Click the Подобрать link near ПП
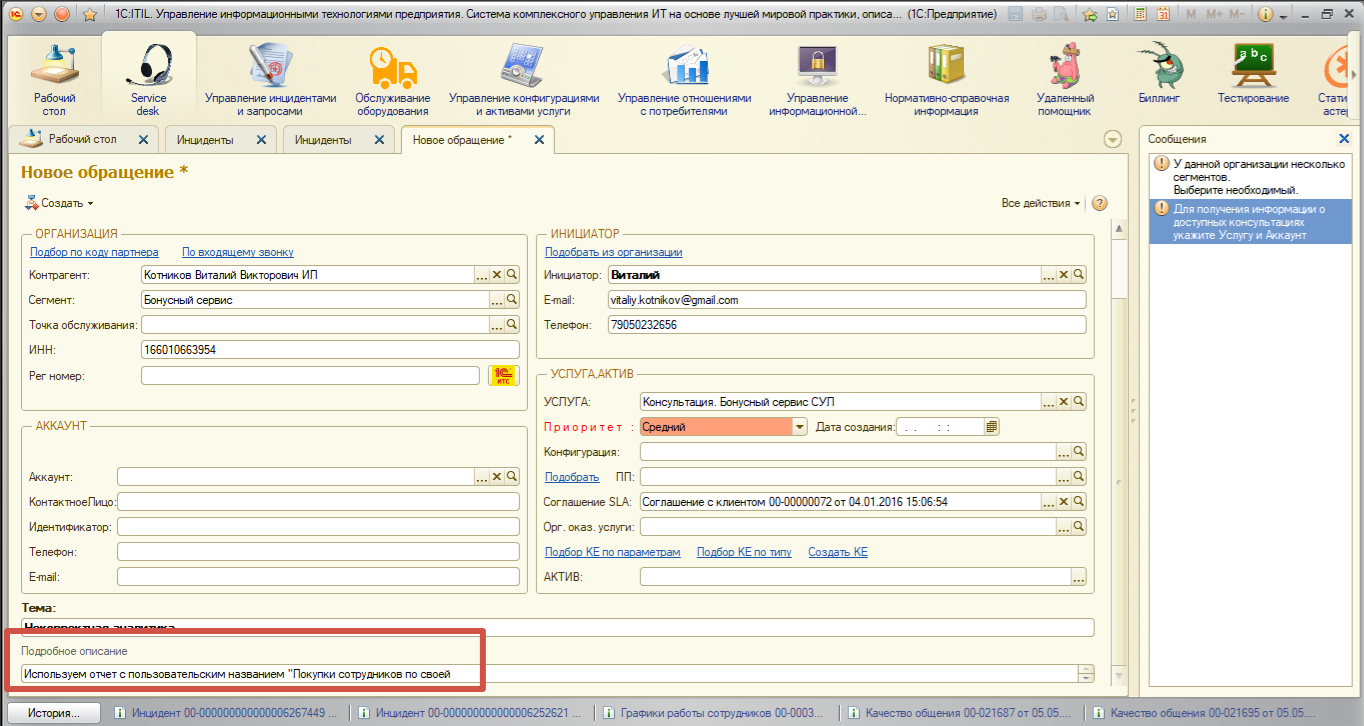The height and width of the screenshot is (726, 1364). (x=572, y=477)
